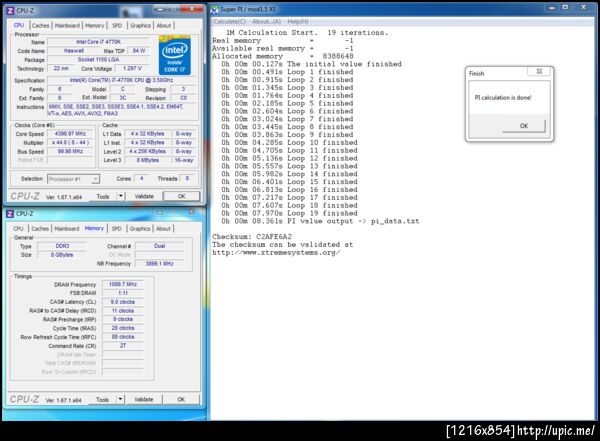Click the Package Socket 1150 LGA field

pos(99,60)
